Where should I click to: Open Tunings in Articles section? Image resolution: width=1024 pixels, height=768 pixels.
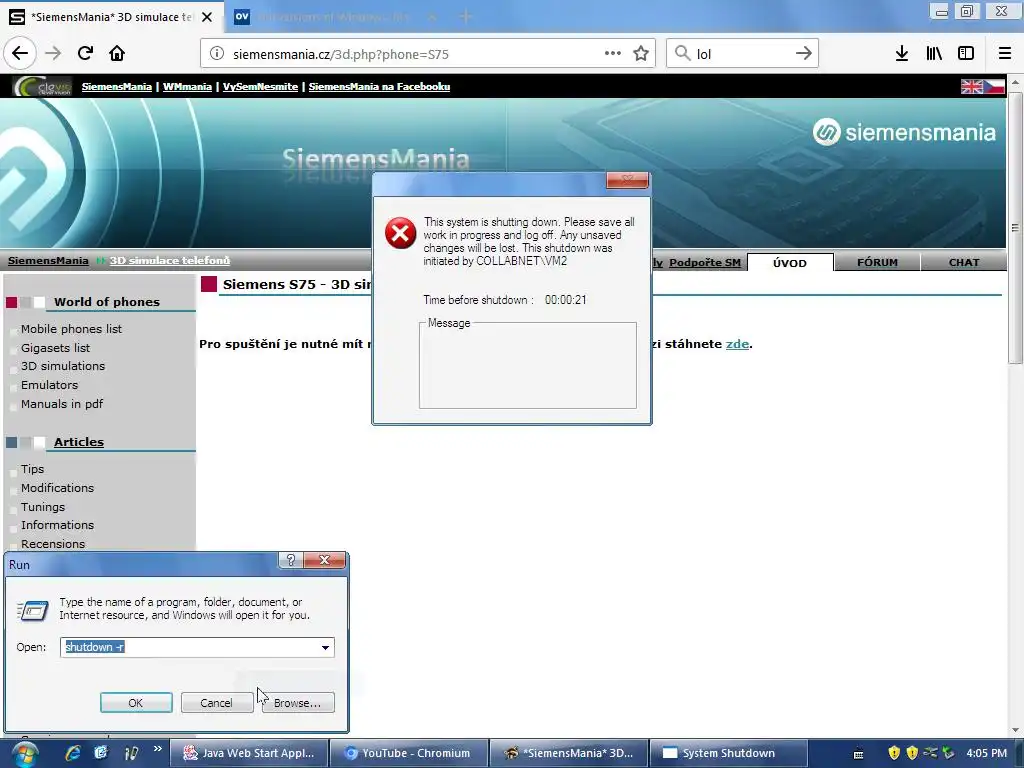42,507
